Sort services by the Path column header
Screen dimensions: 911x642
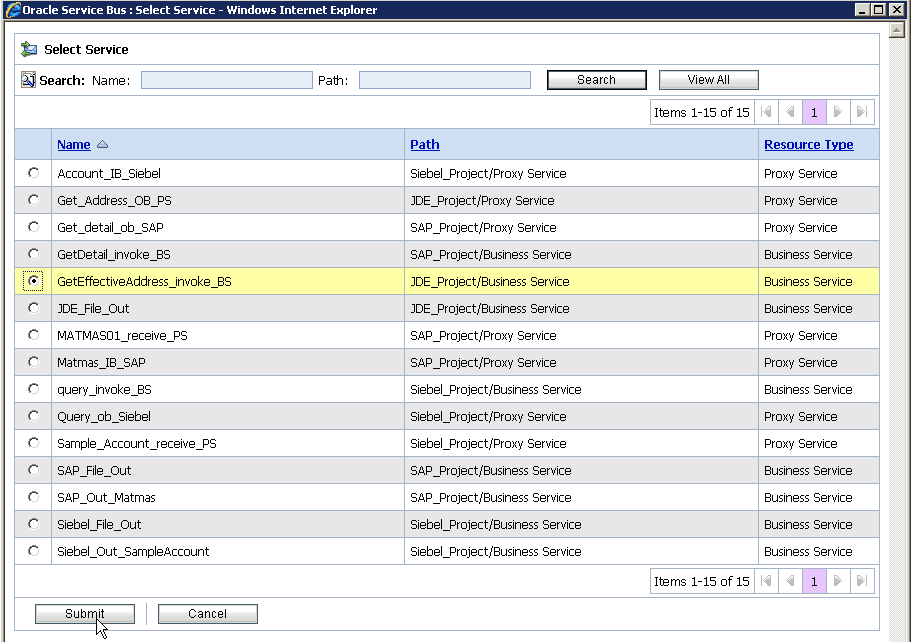(x=424, y=144)
